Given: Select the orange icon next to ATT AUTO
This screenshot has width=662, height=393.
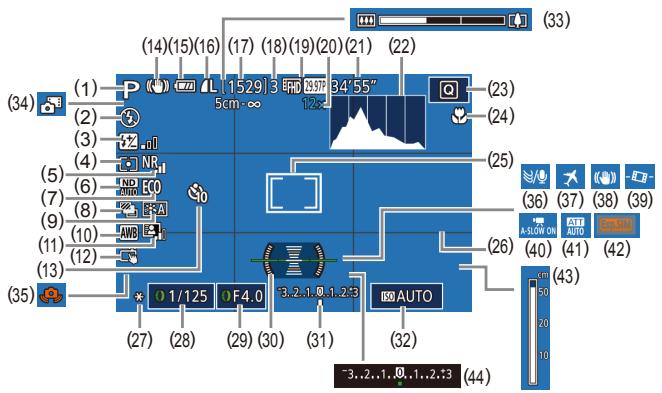Looking at the screenshot, I should tap(616, 225).
